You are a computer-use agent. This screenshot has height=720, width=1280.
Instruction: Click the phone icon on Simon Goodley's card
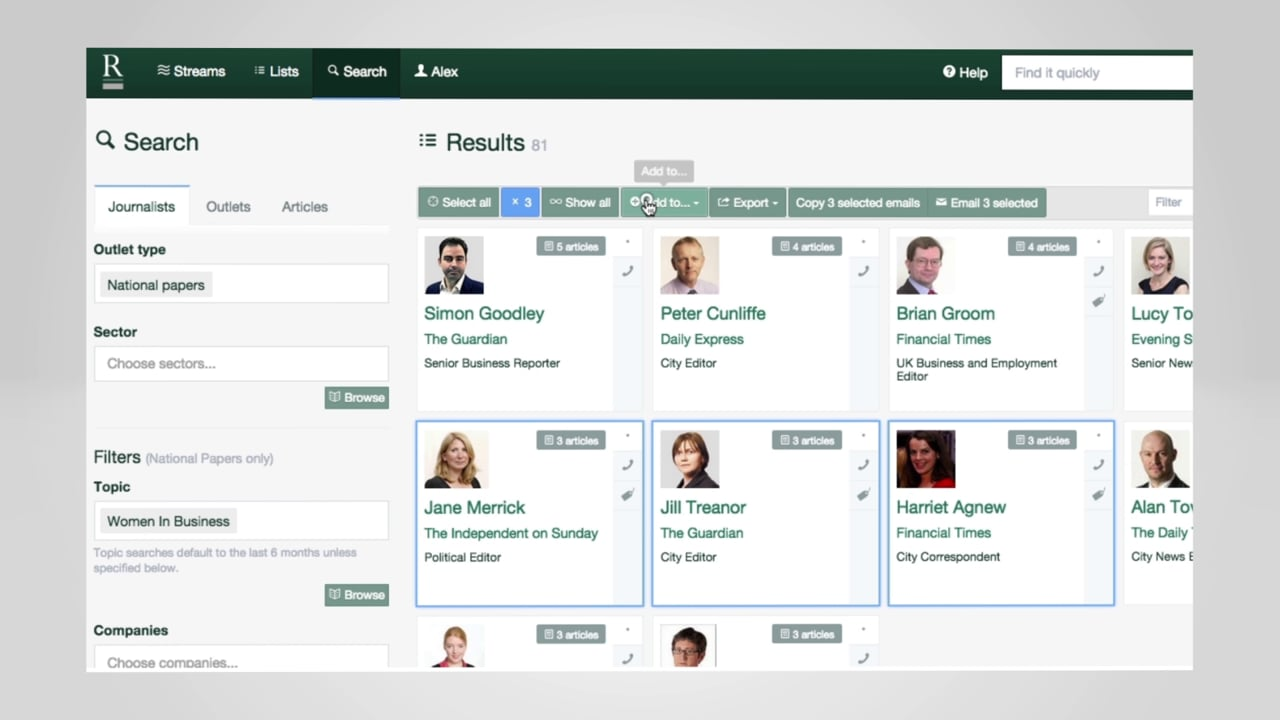[628, 271]
